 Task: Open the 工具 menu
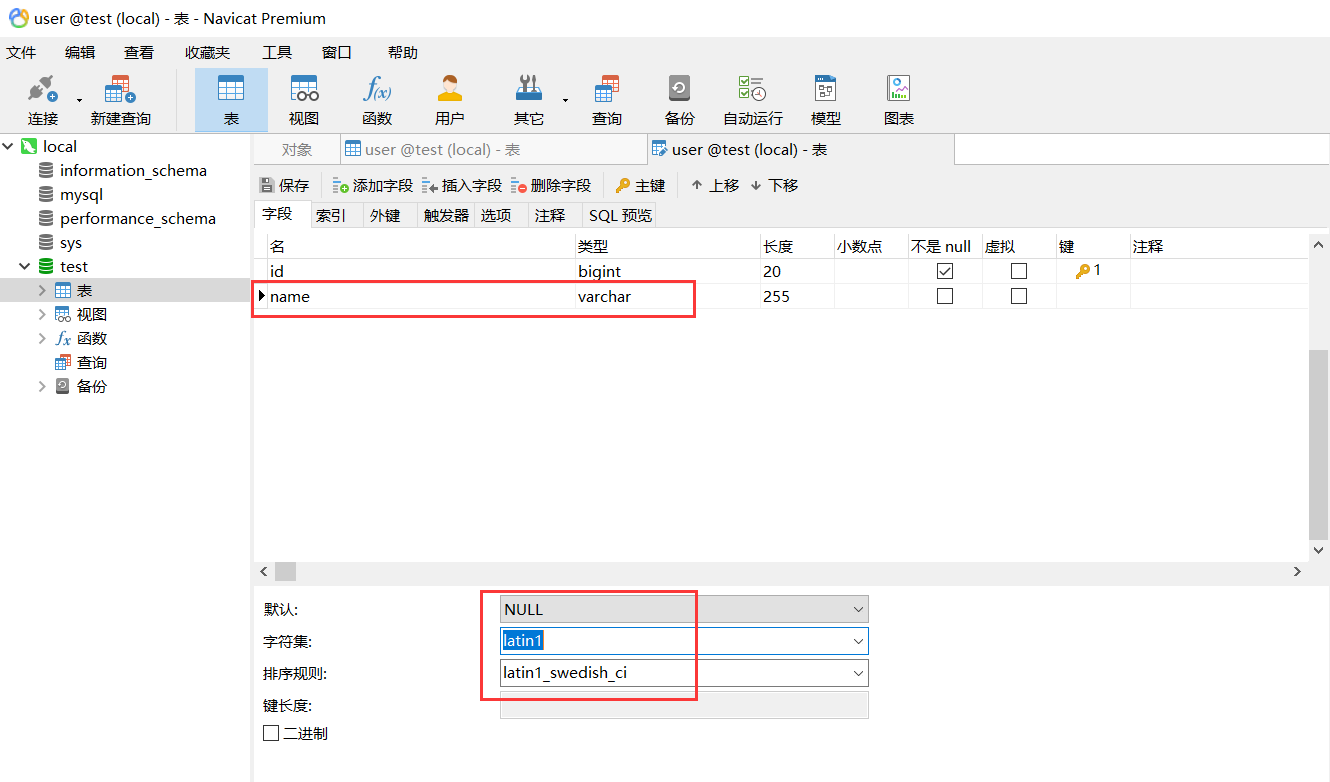pos(277,52)
